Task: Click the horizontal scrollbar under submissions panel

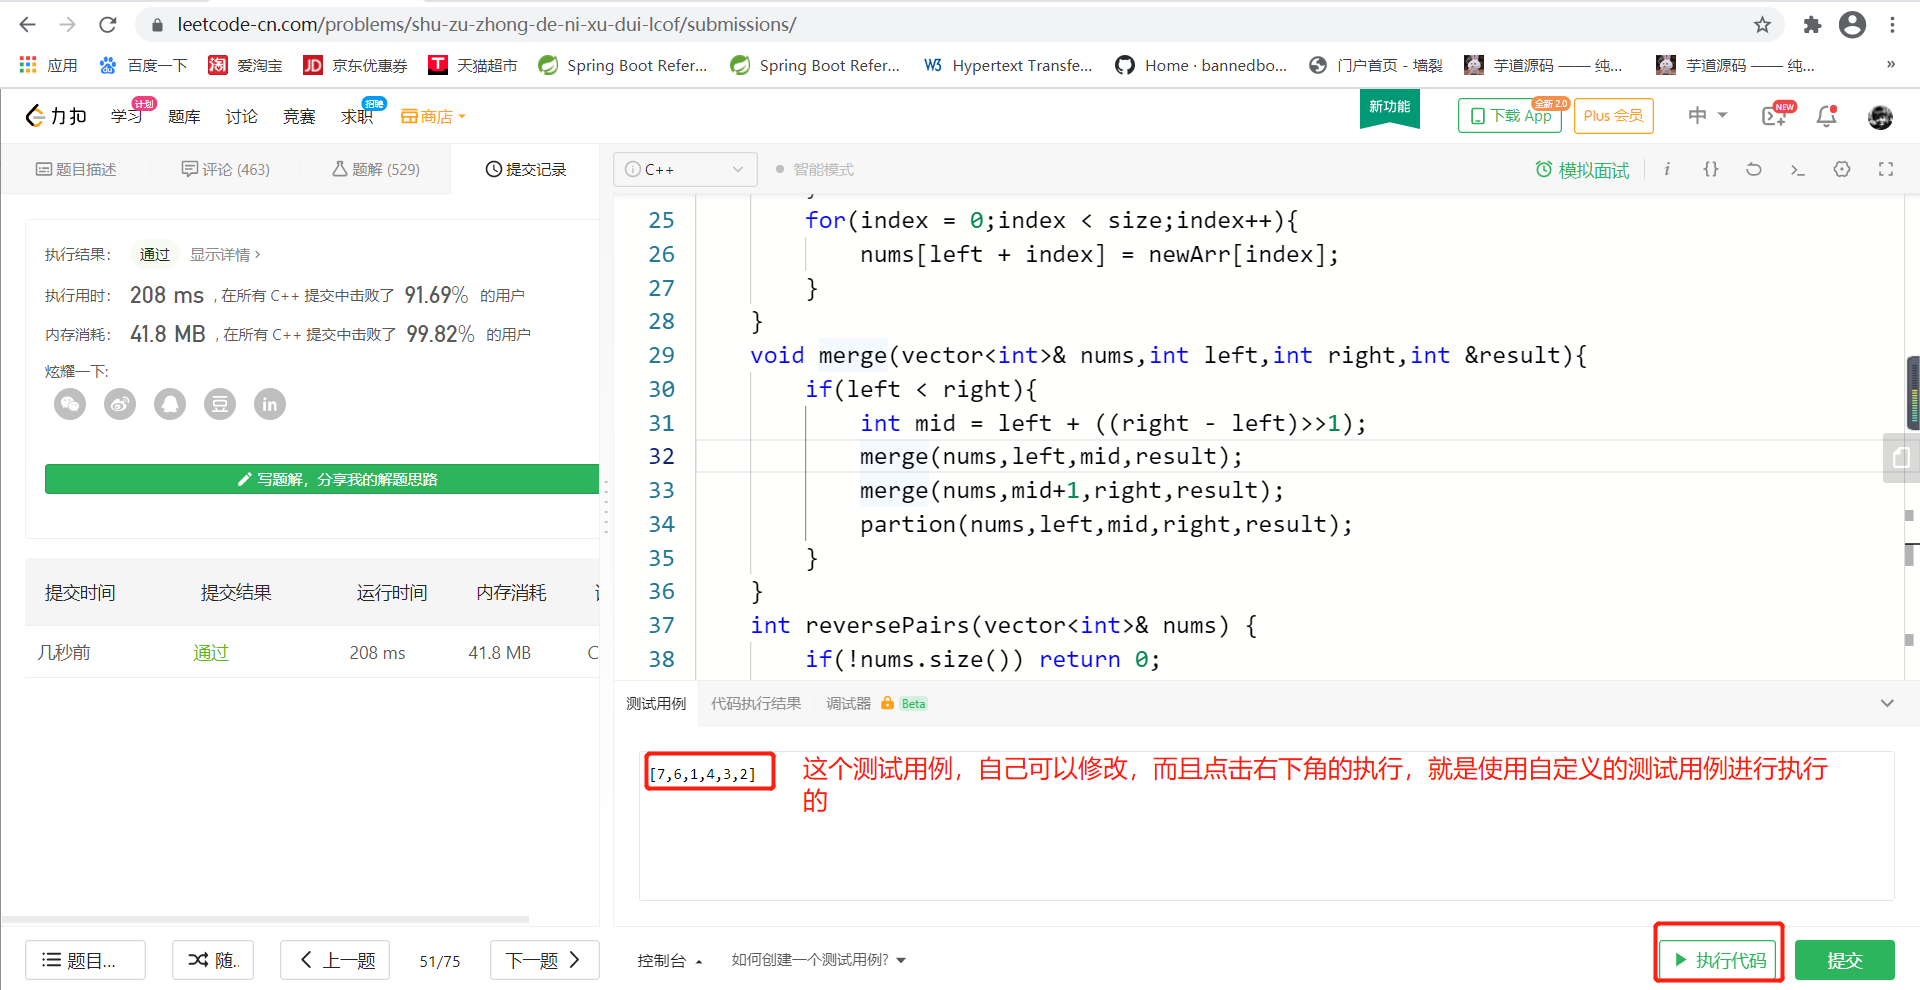Action: click(x=265, y=919)
